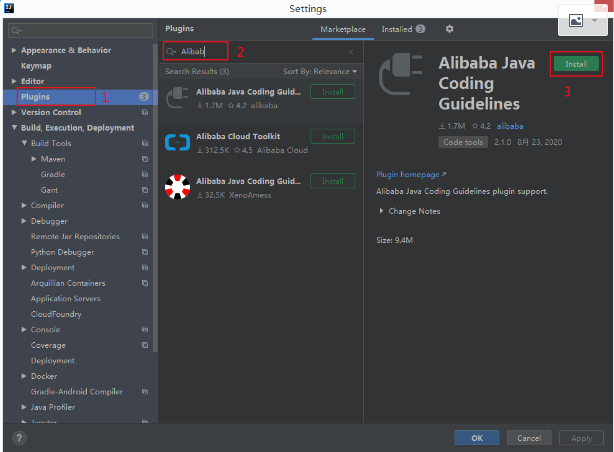Click the IntelliJ icon in the title bar
This screenshot has height=452, width=614.
pyautogui.click(x=9, y=8)
